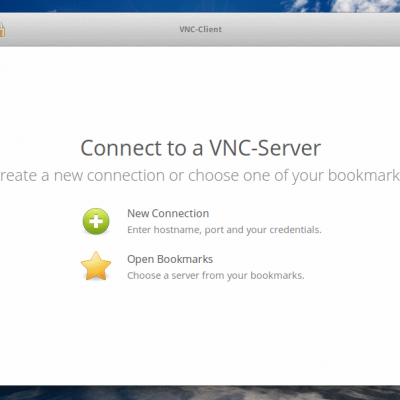Click the word 'VNC-Server' in the heading
The height and width of the screenshot is (400, 400).
tap(265, 148)
